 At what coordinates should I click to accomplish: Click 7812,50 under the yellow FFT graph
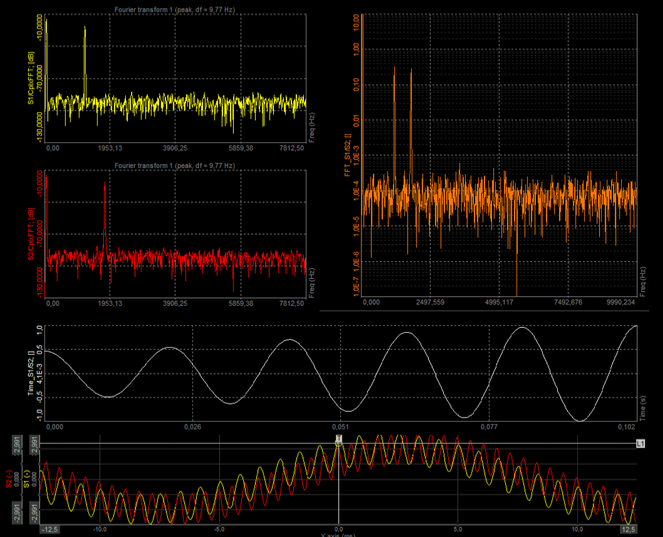pos(291,148)
